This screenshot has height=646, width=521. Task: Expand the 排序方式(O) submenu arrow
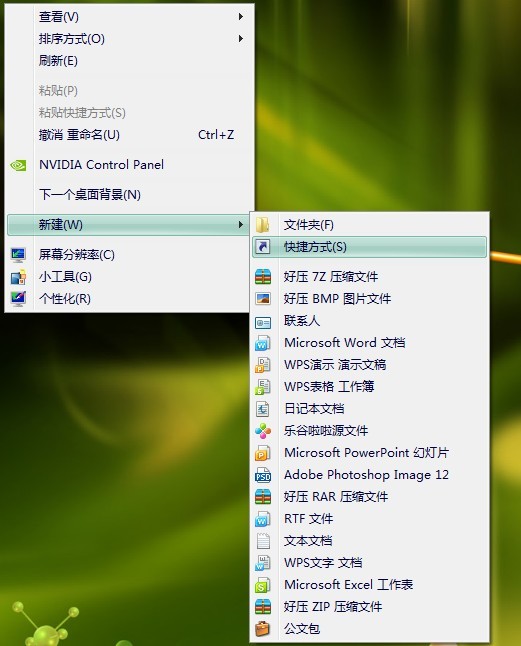(x=241, y=39)
